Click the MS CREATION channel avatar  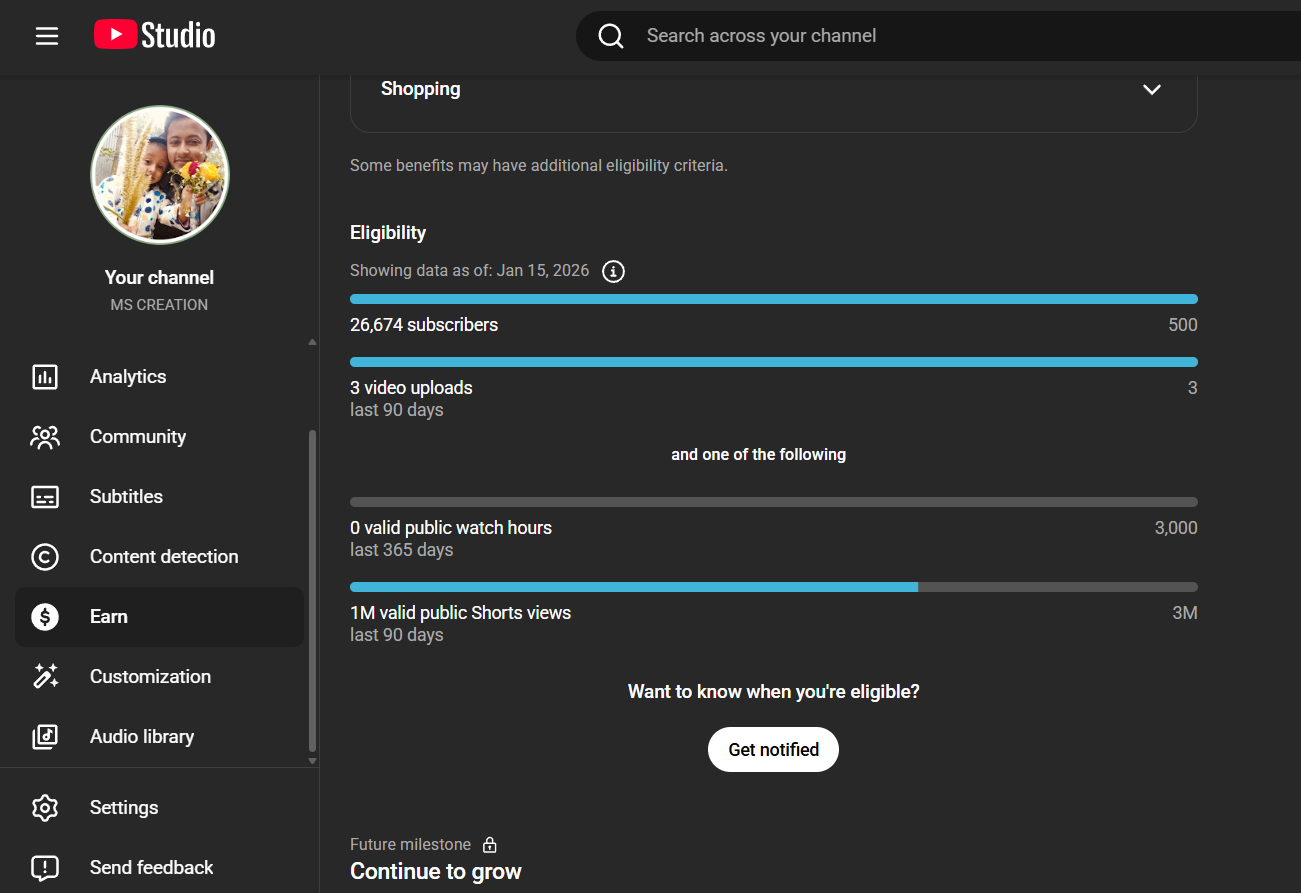160,175
